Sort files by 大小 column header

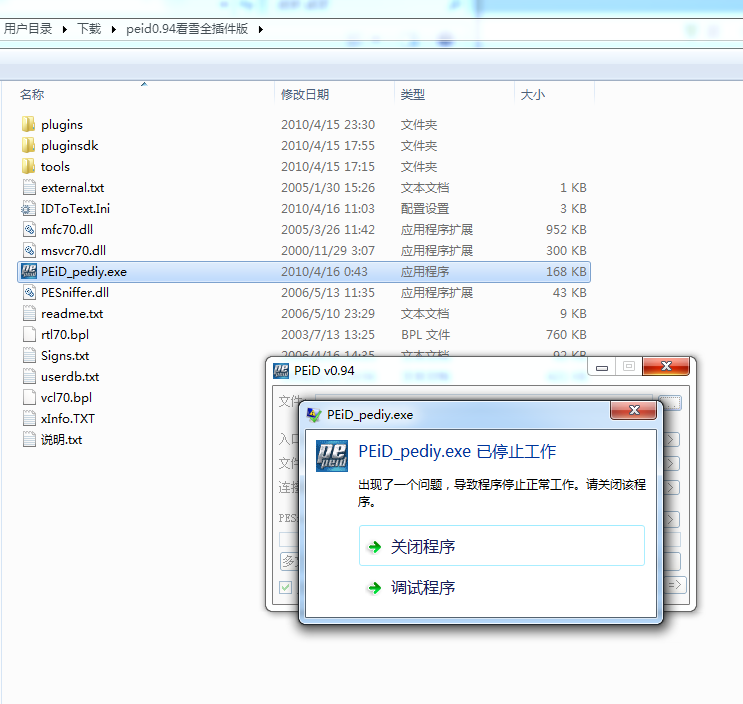point(533,94)
